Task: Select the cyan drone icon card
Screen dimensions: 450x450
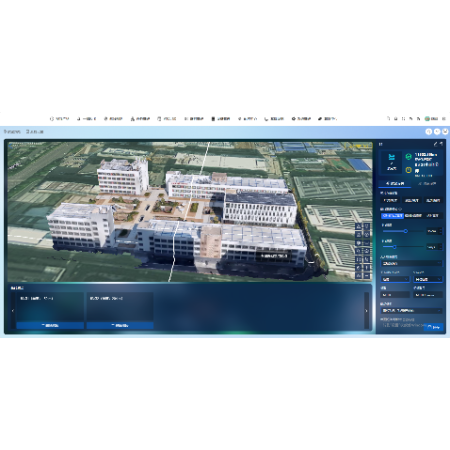Action: (392, 162)
